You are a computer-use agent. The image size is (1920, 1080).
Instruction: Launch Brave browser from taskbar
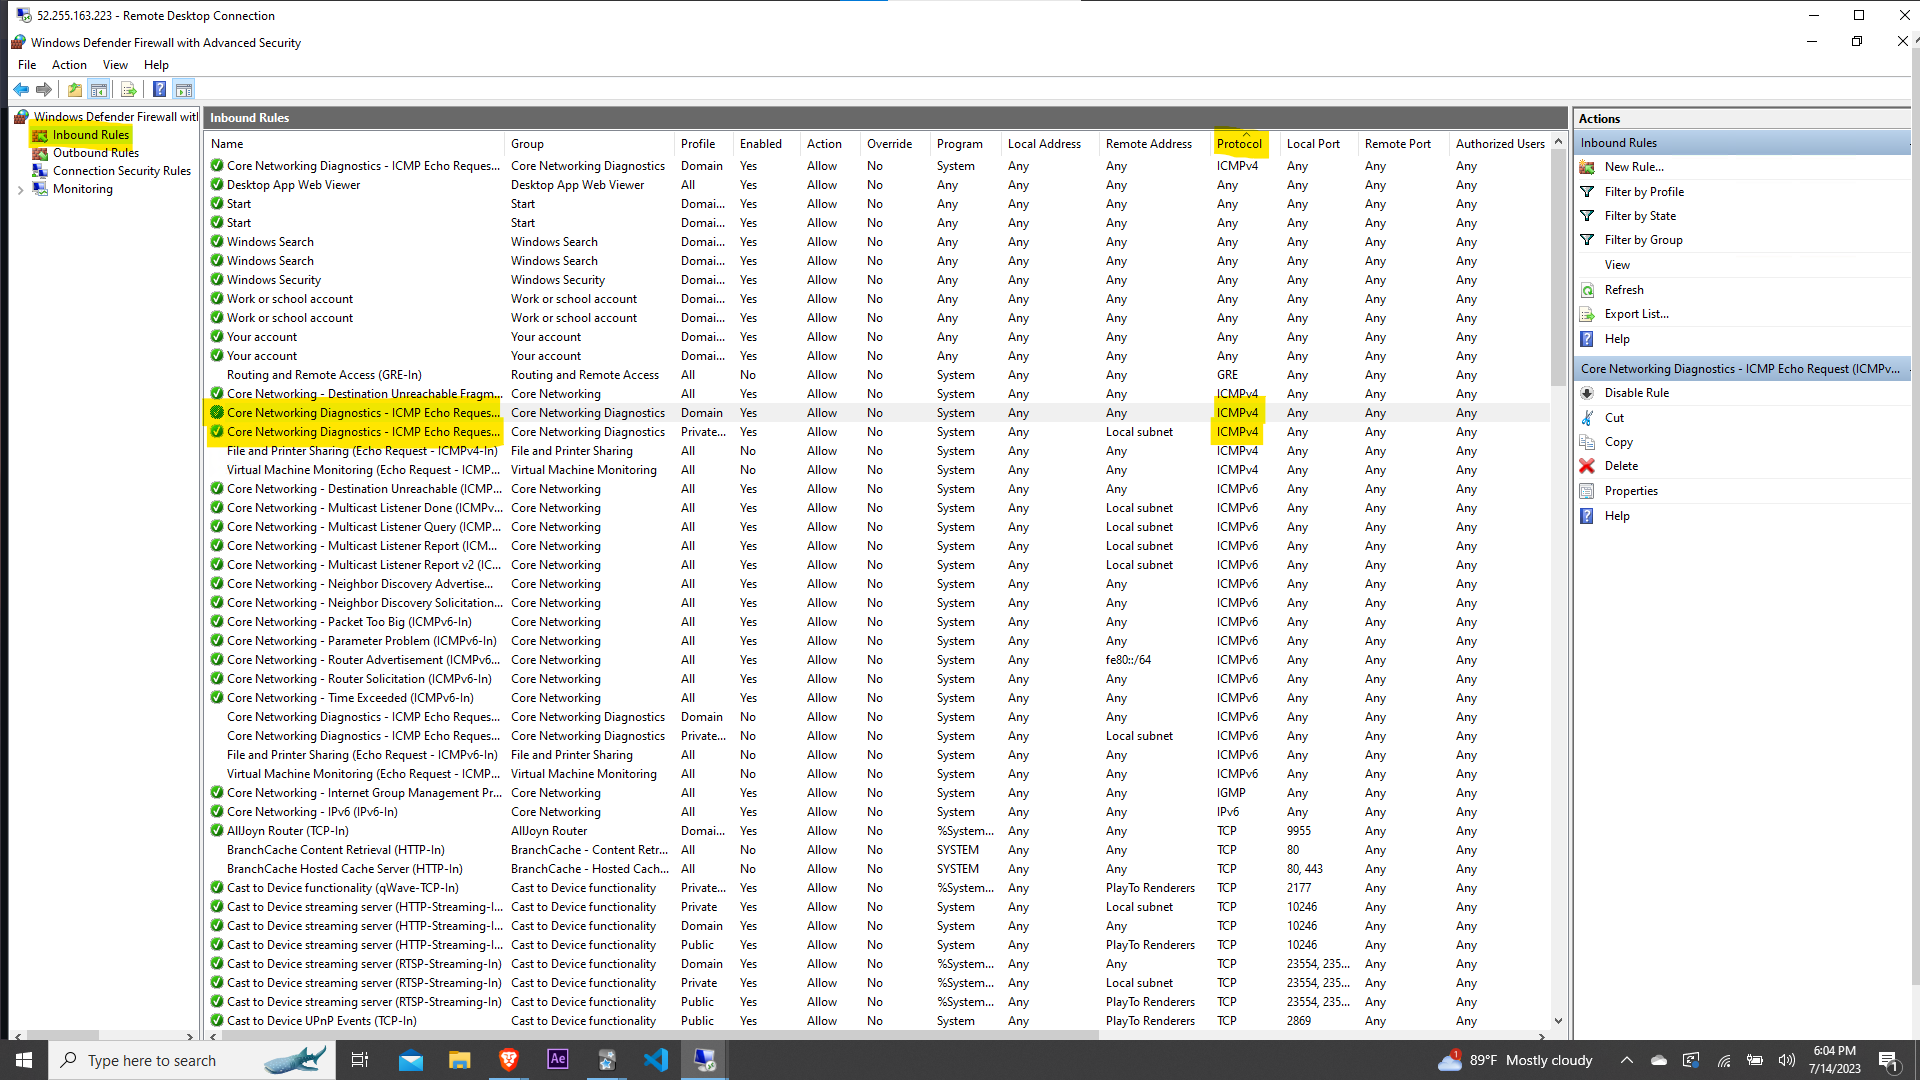[x=509, y=1060]
